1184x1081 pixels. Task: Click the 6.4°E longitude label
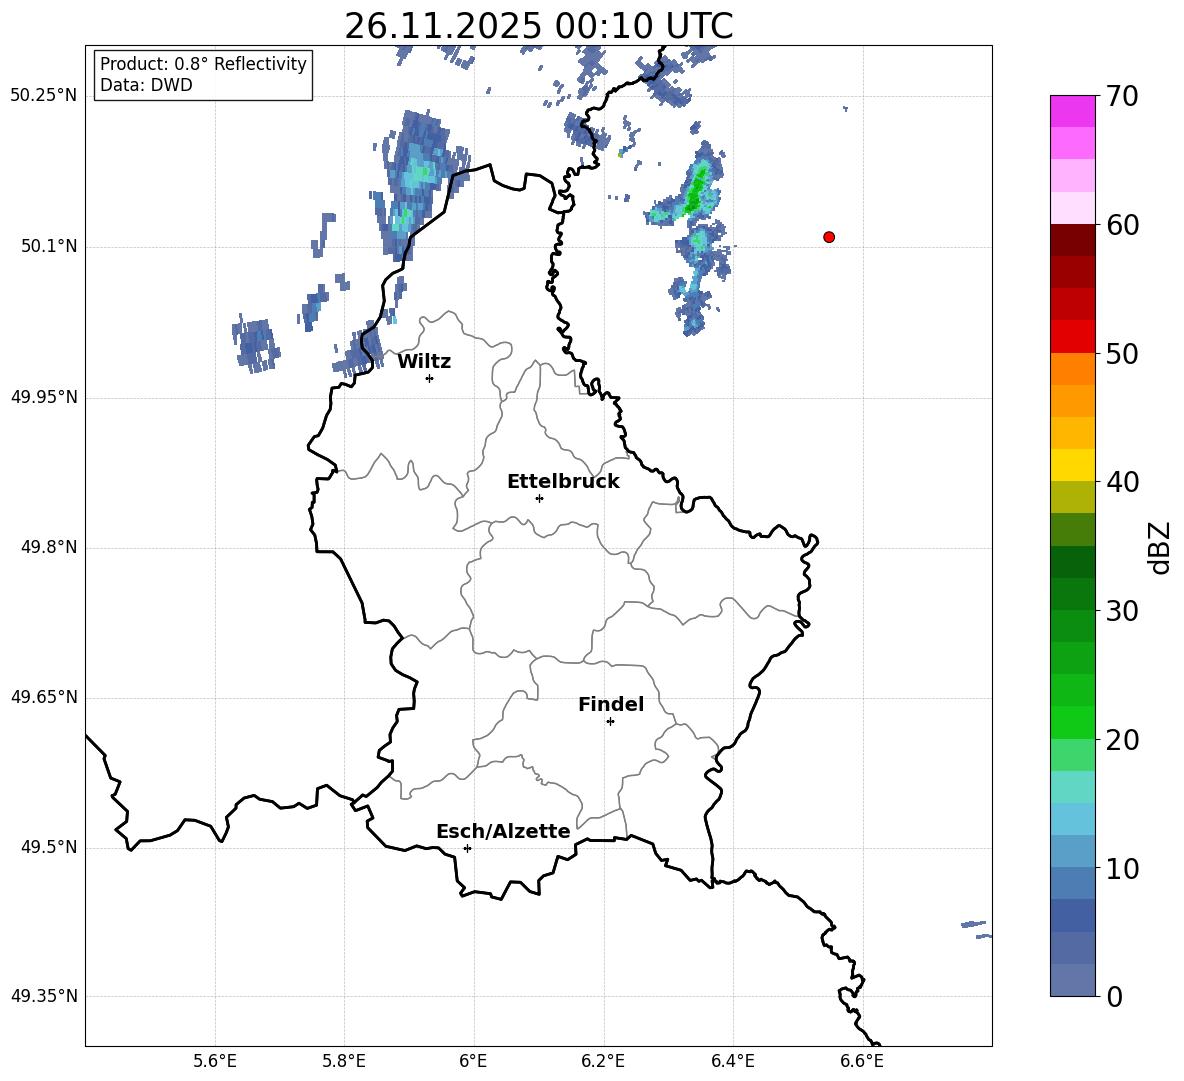(732, 1061)
